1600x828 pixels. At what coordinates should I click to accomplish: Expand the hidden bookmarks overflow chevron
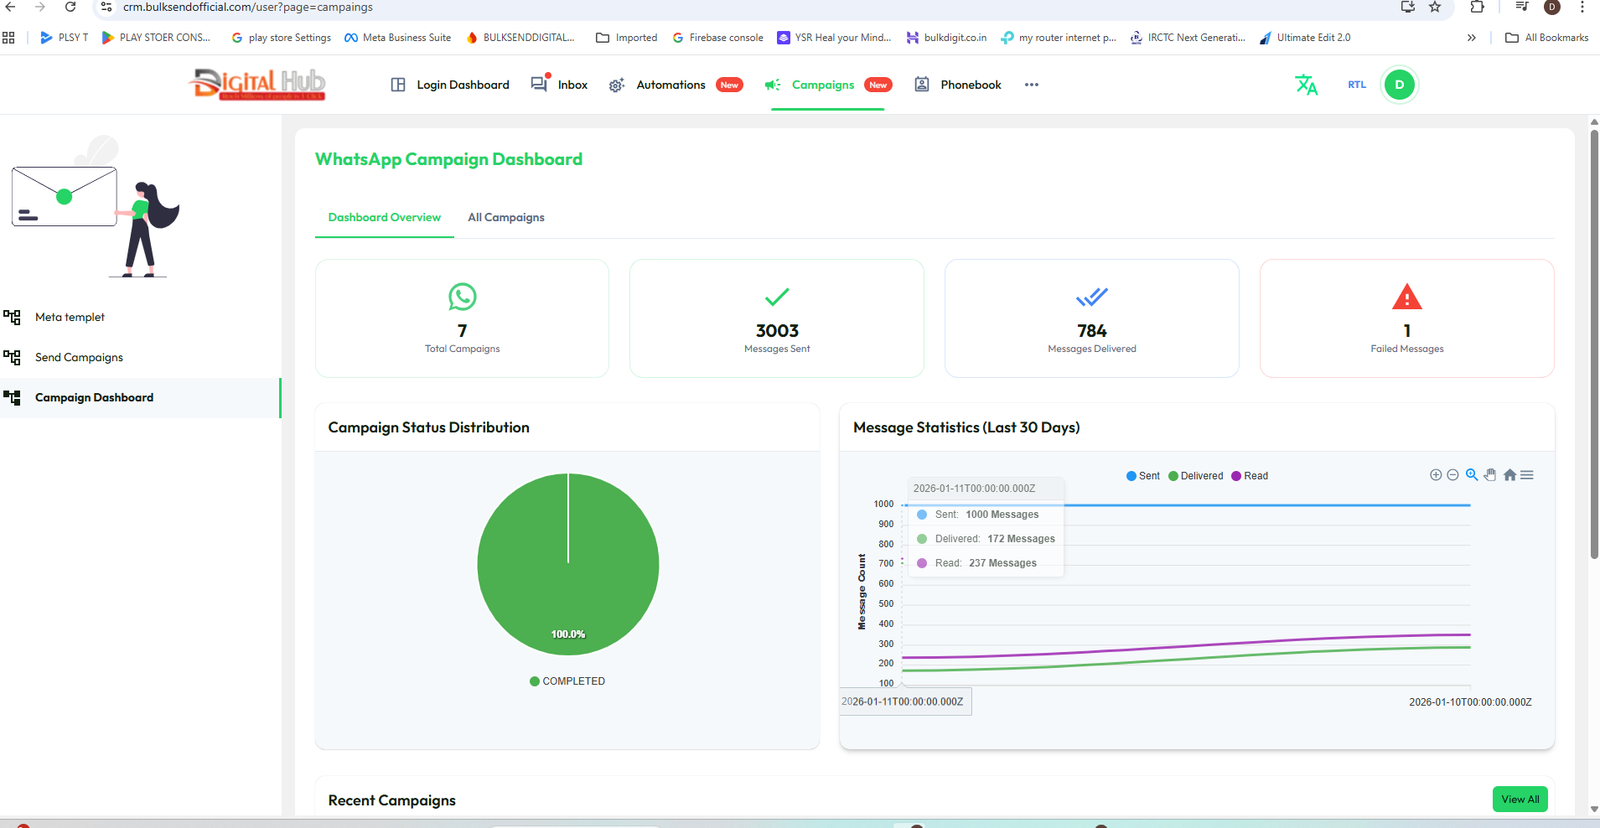(x=1471, y=38)
